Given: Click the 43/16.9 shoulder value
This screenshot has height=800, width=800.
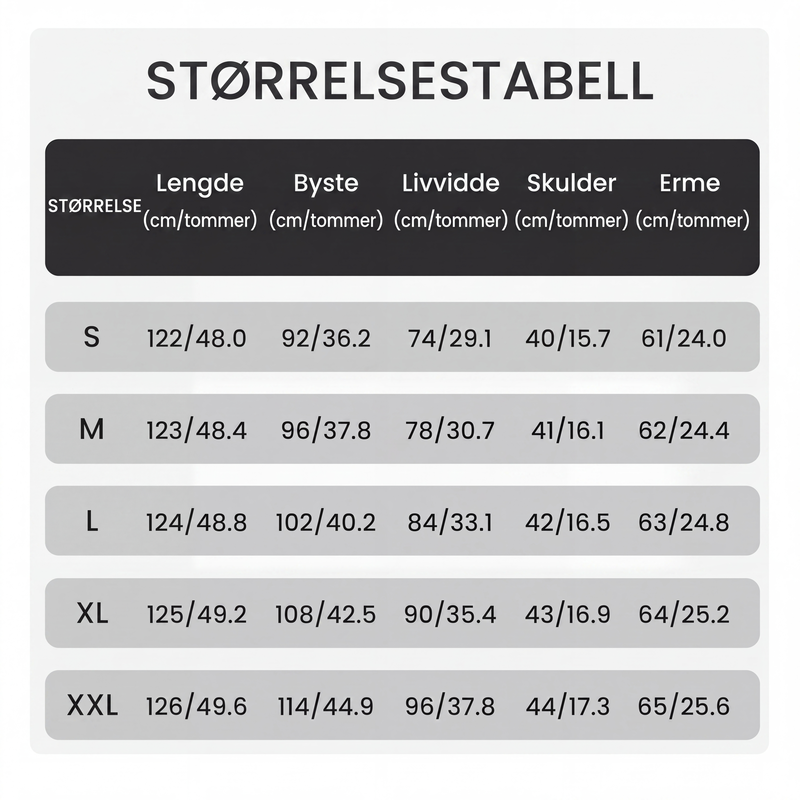Looking at the screenshot, I should point(567,614).
